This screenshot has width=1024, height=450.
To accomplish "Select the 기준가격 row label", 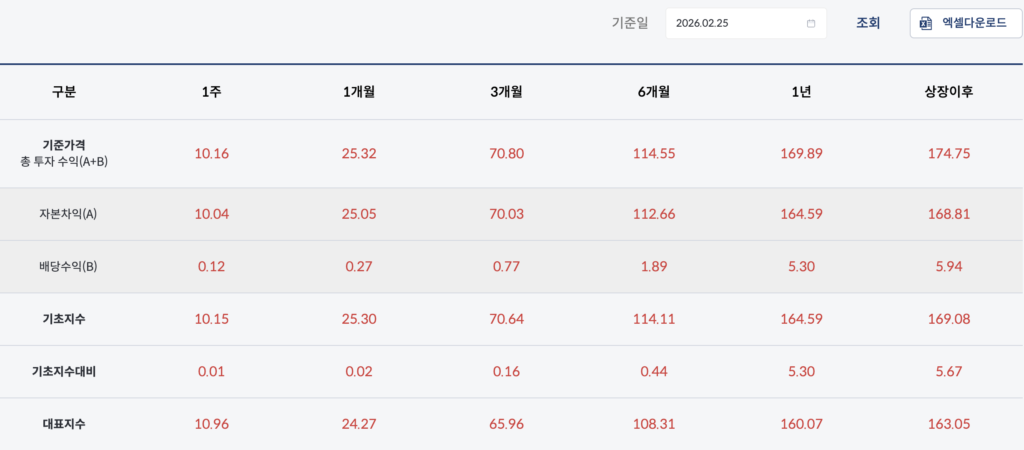I will coord(64,145).
